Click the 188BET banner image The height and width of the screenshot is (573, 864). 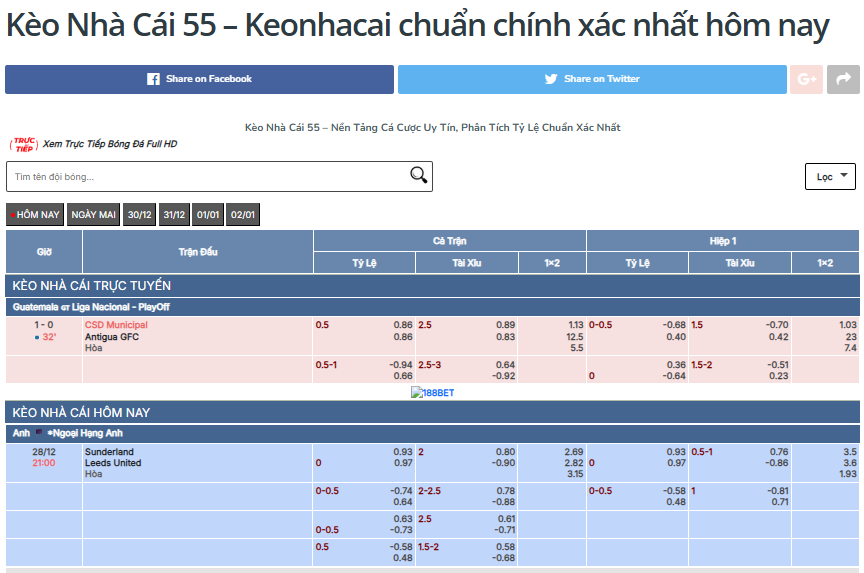[432, 393]
